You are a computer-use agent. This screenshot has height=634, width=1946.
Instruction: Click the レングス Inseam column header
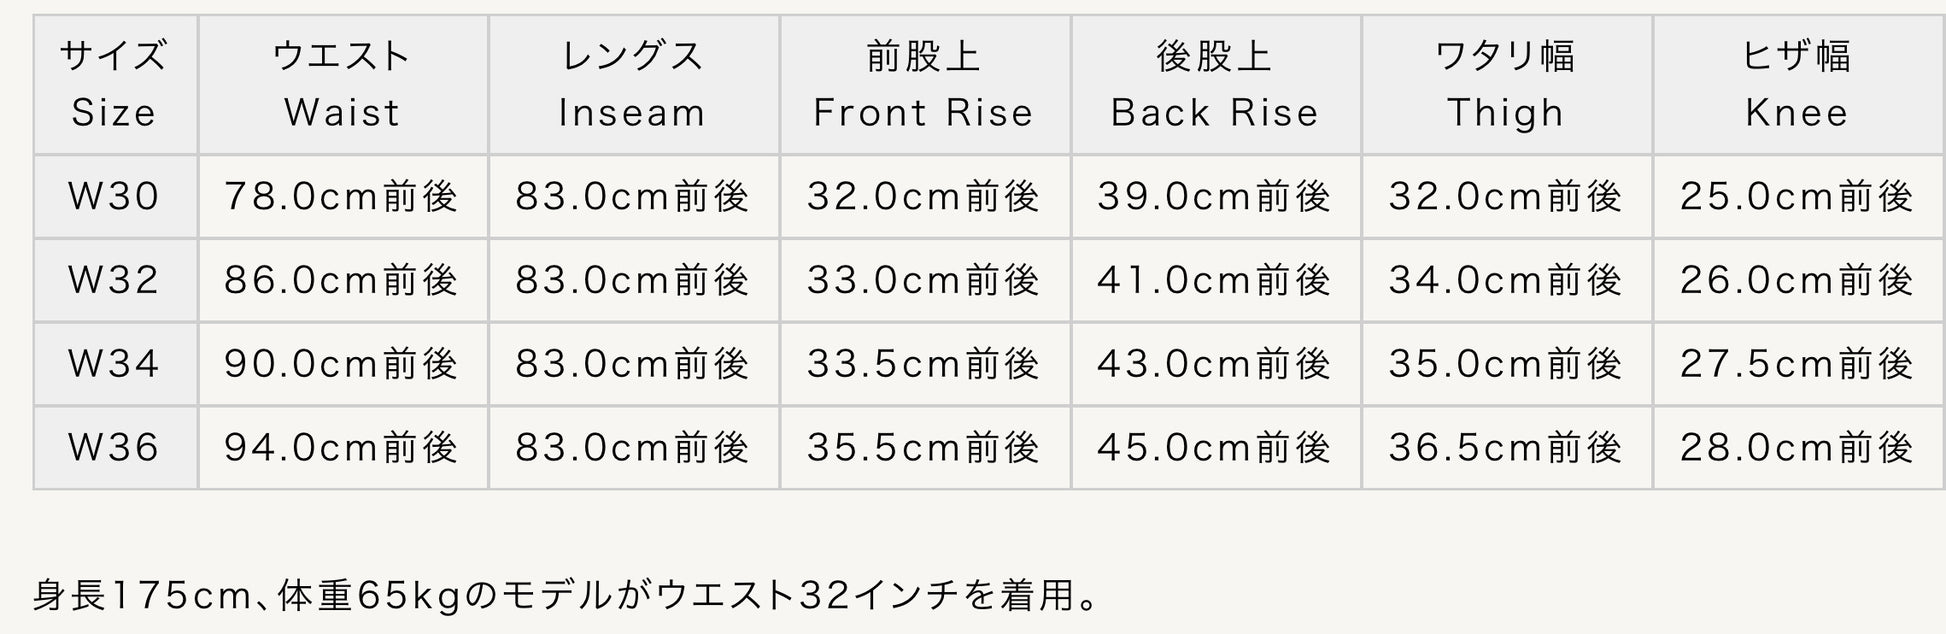633,84
